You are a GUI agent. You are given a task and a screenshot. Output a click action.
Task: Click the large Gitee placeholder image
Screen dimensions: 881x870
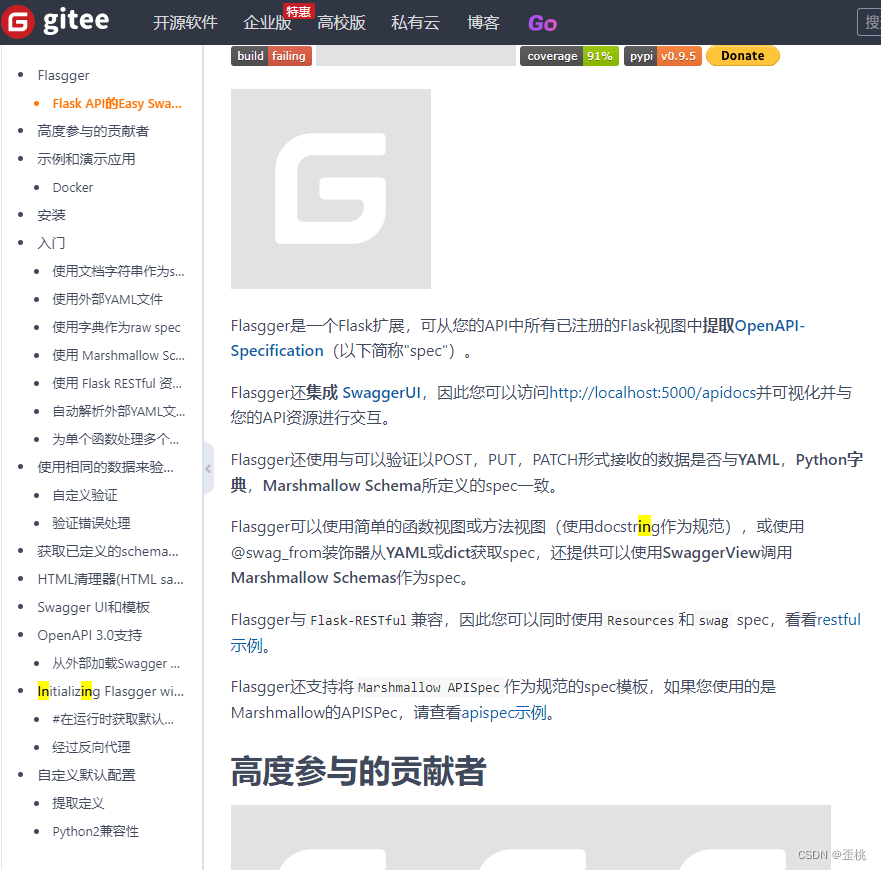tap(331, 189)
